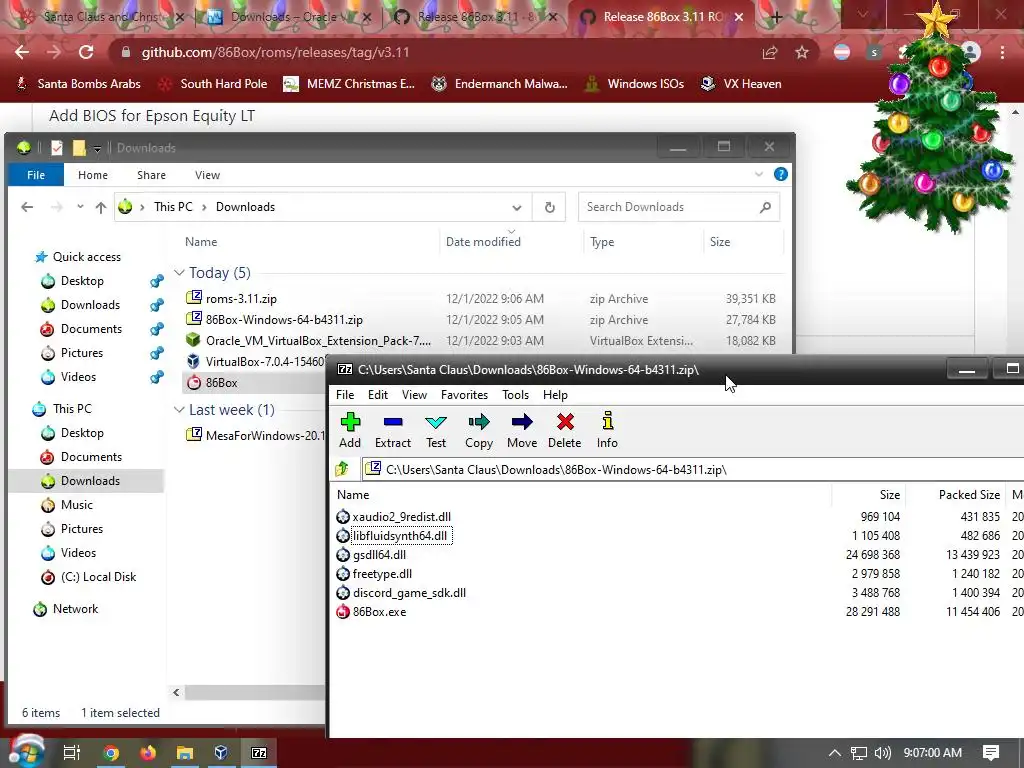Select libfluidsynth64.dll entry

[394, 536]
